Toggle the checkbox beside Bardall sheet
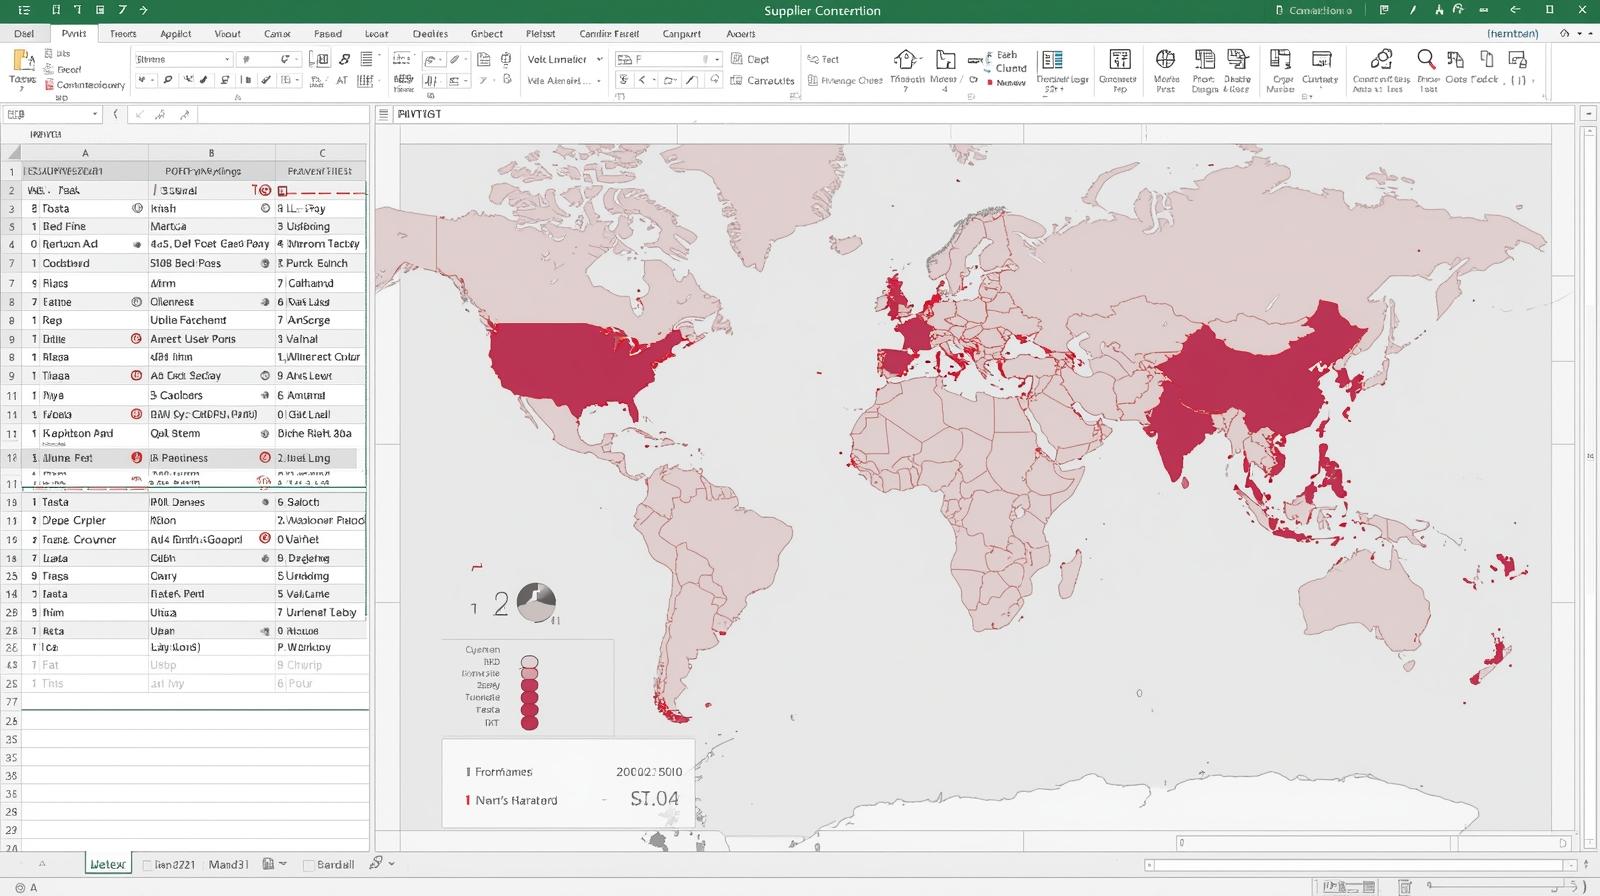This screenshot has width=1600, height=896. tap(309, 865)
